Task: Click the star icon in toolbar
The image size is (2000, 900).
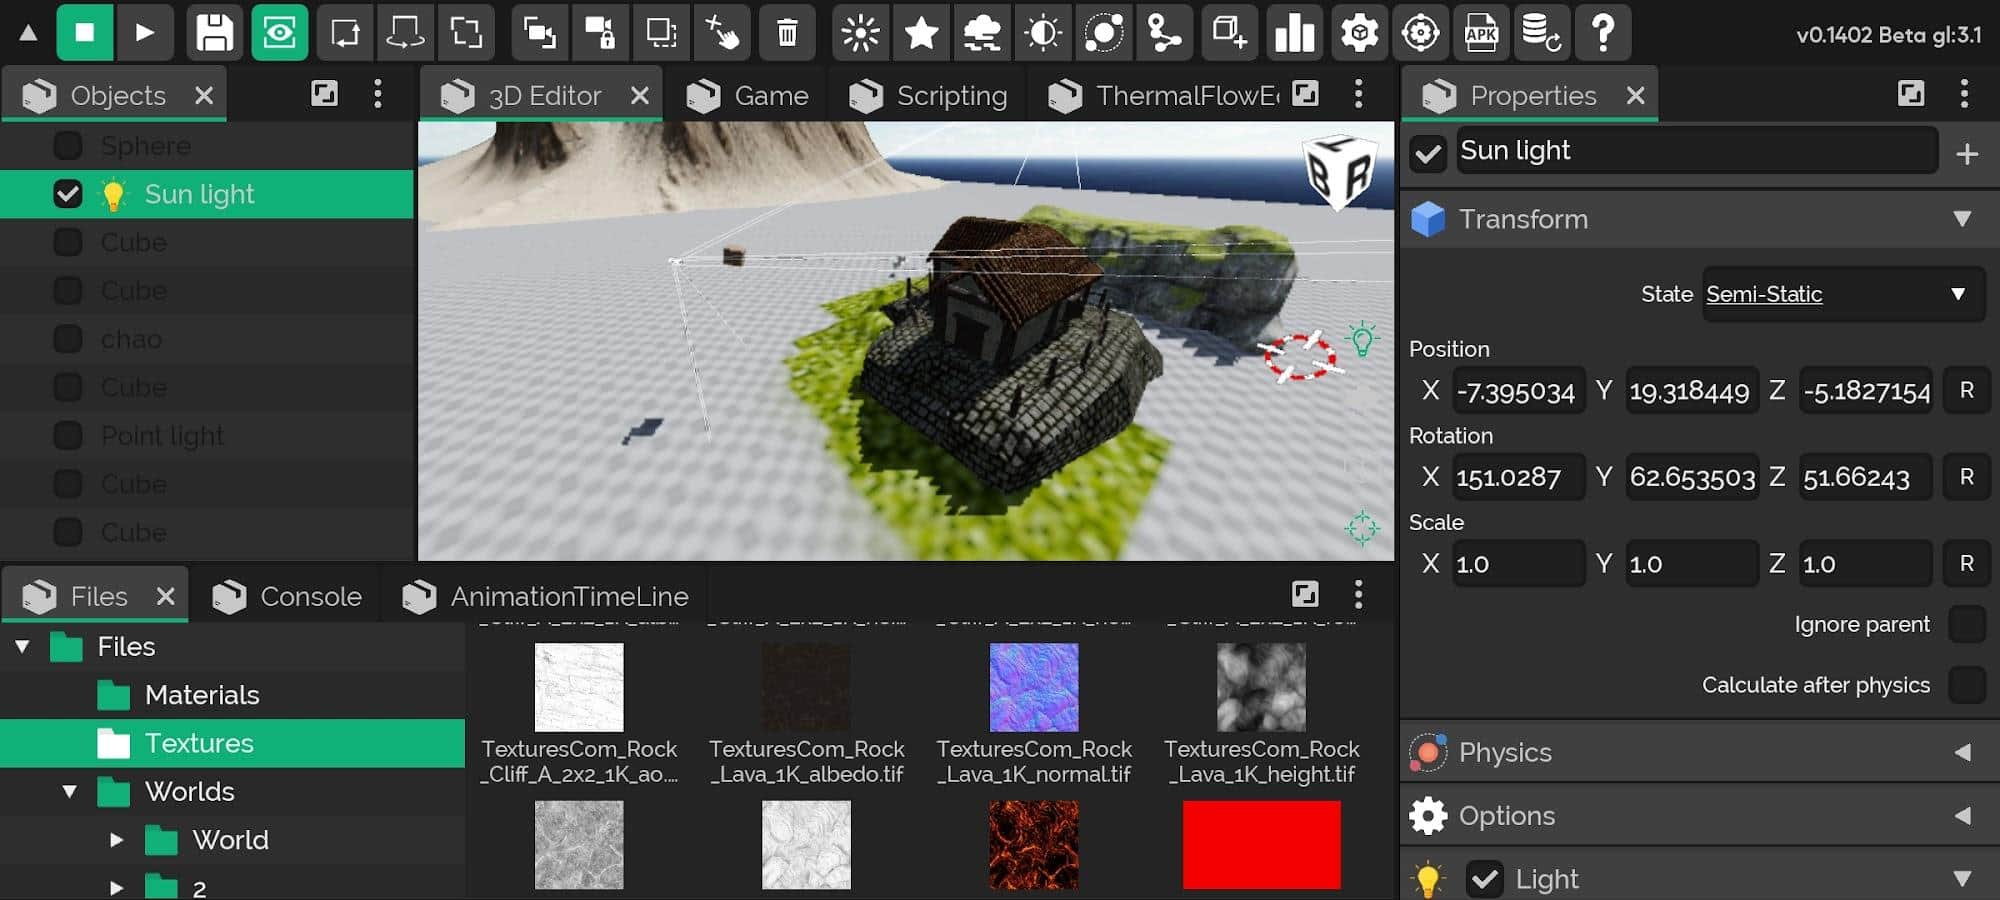Action: 921,33
